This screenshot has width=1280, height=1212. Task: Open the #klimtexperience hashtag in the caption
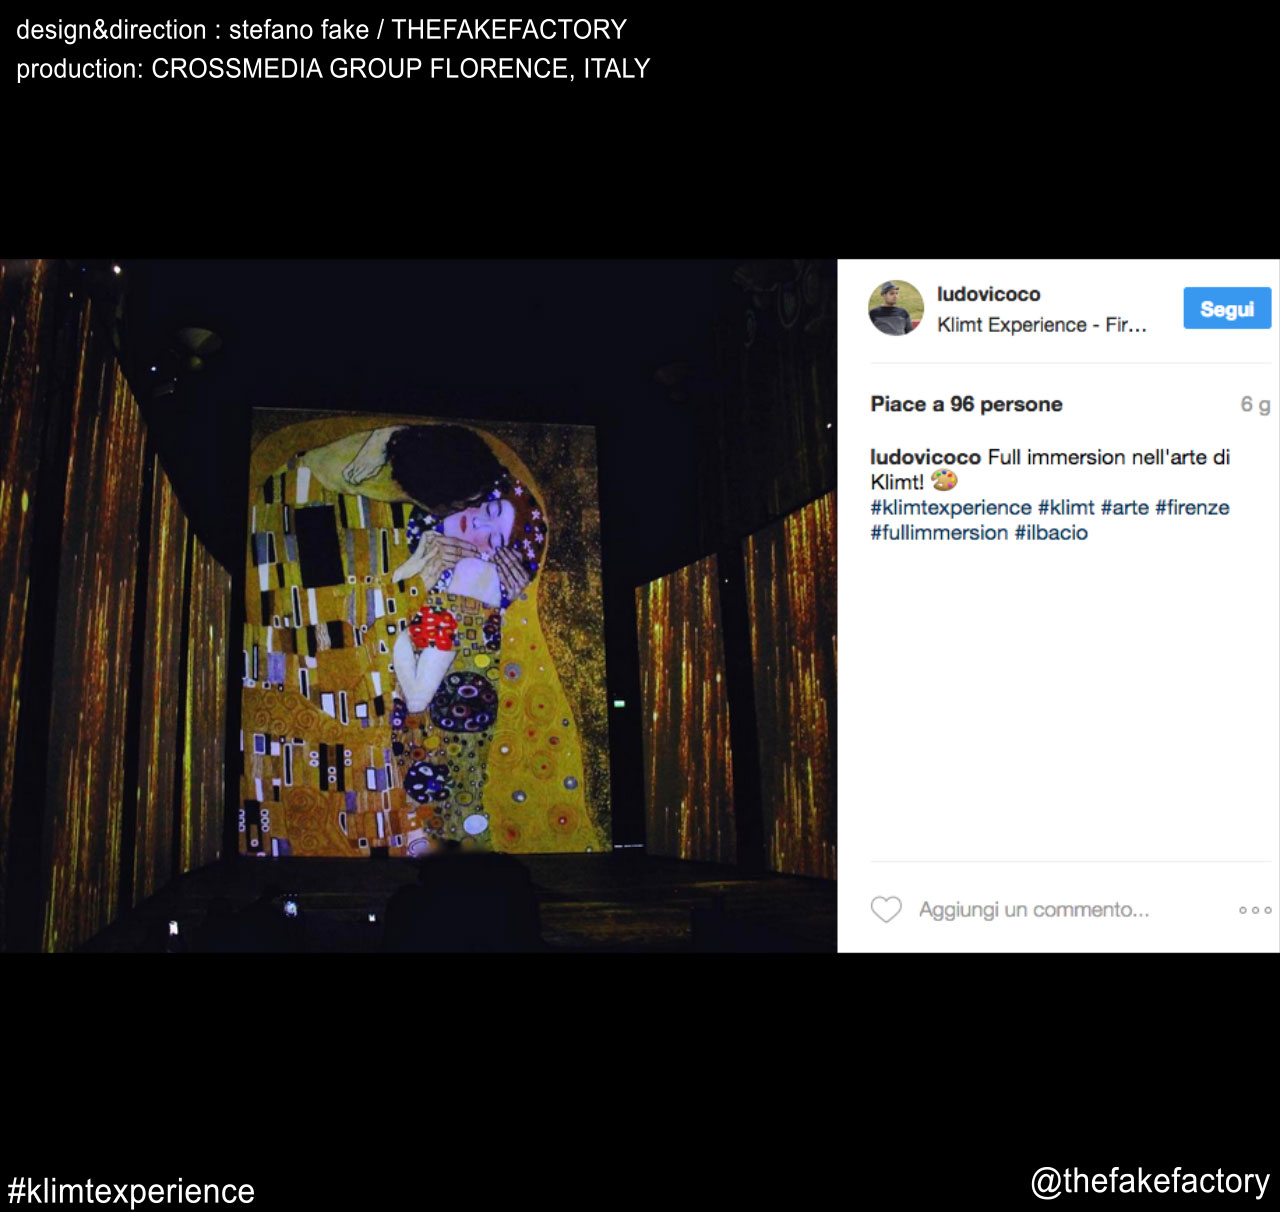click(951, 508)
